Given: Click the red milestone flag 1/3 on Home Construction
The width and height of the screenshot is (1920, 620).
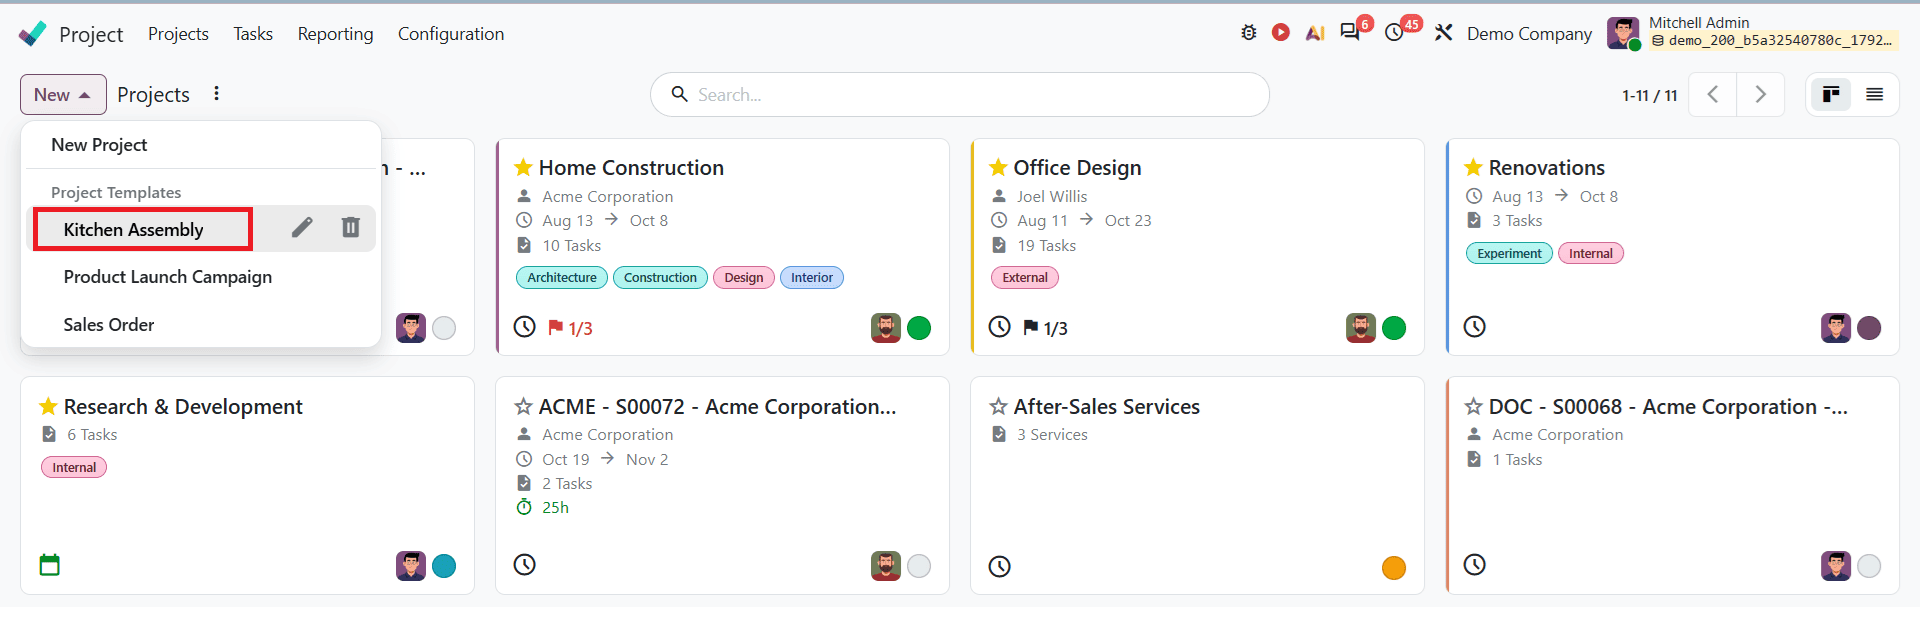Looking at the screenshot, I should (570, 328).
